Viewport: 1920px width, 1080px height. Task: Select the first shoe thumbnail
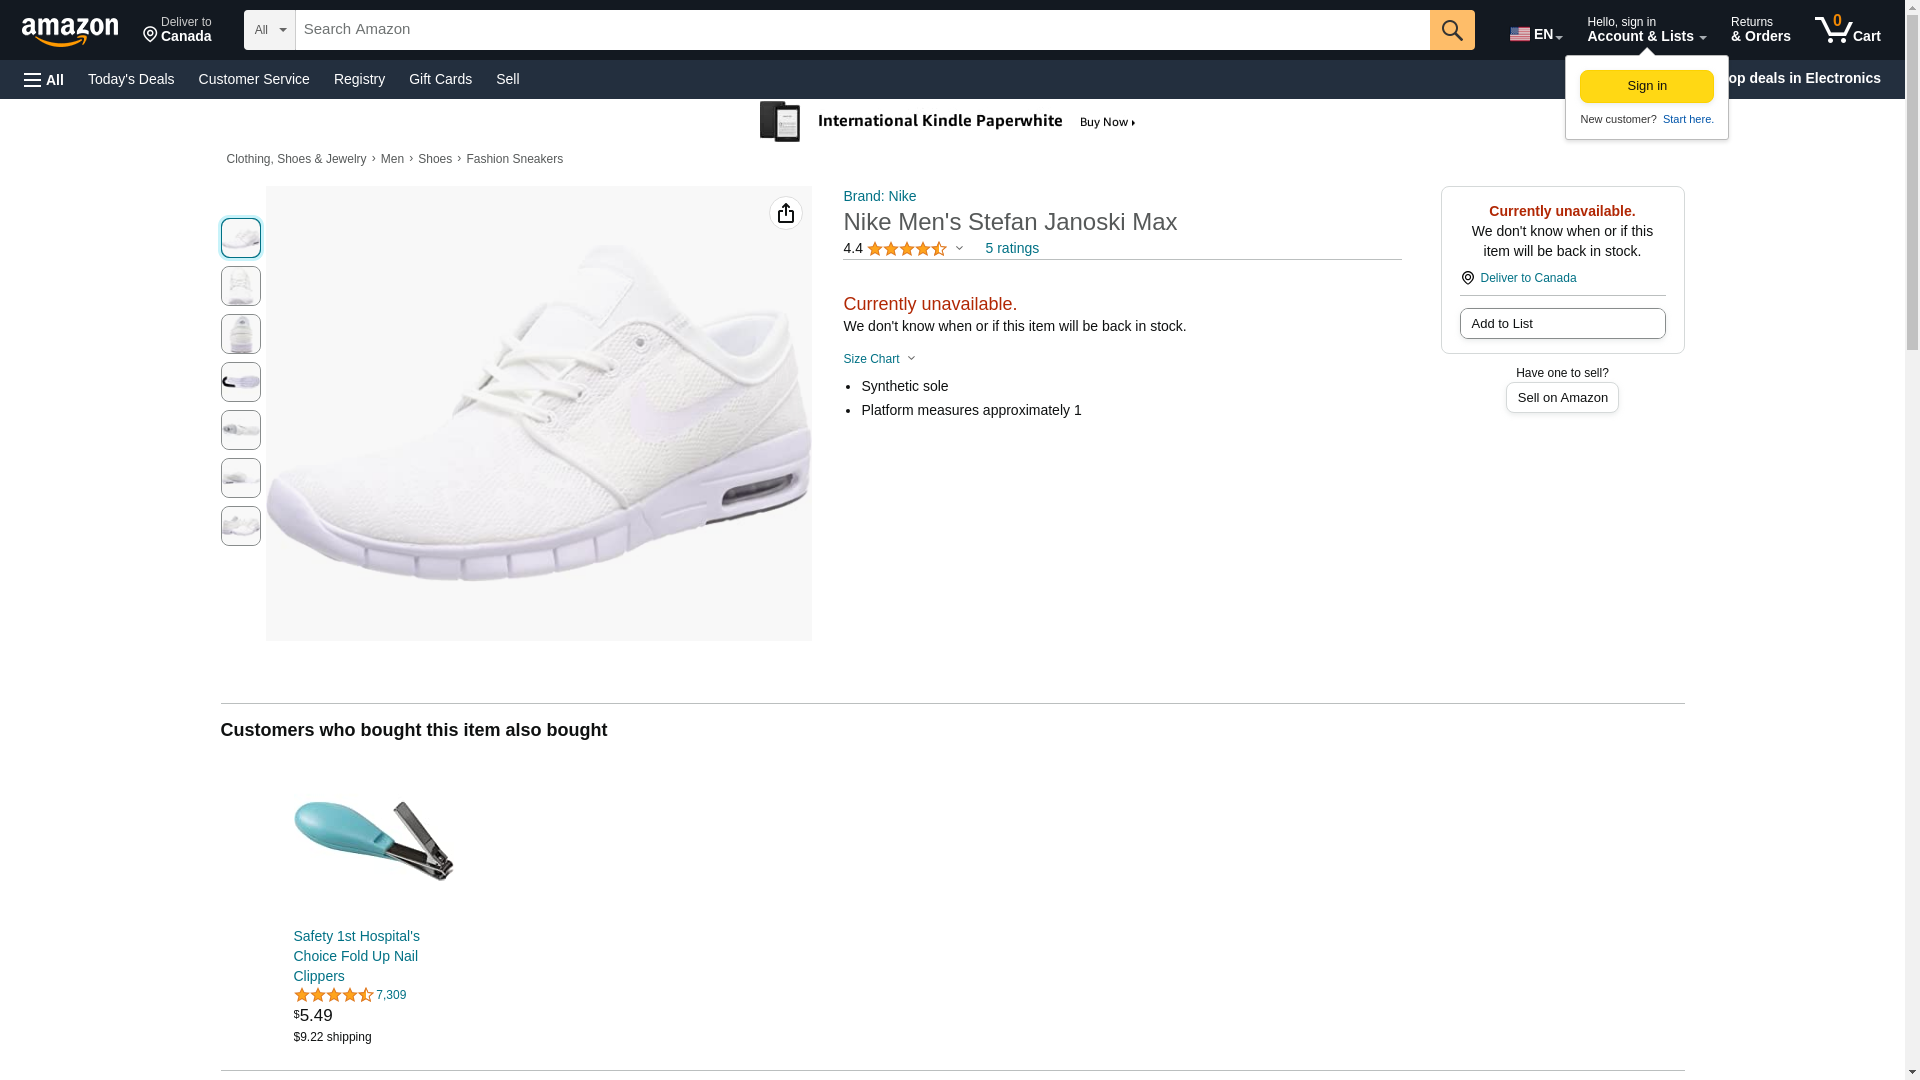(x=240, y=238)
